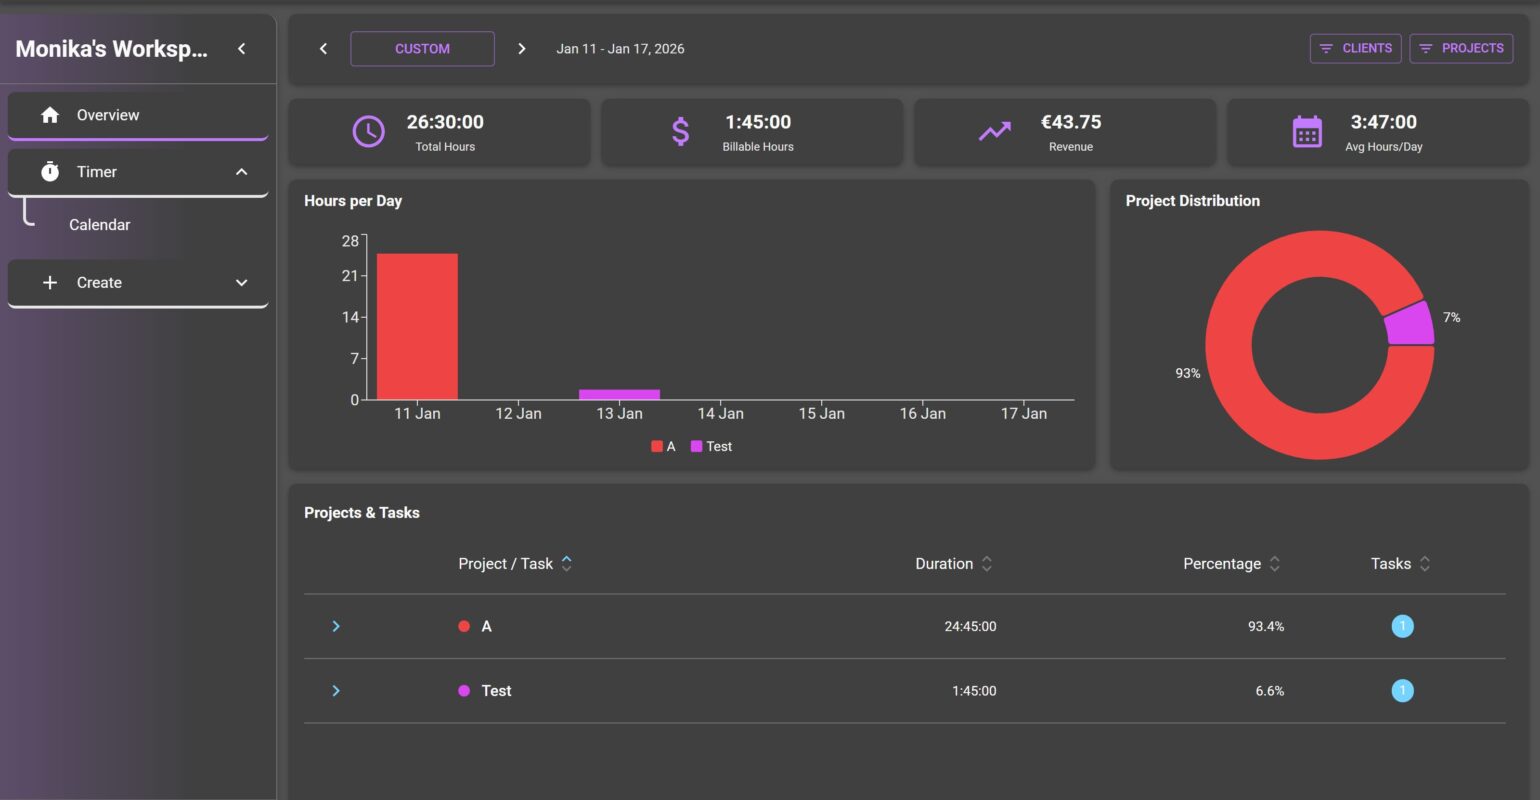Click the task count badge for project A

(x=1402, y=626)
